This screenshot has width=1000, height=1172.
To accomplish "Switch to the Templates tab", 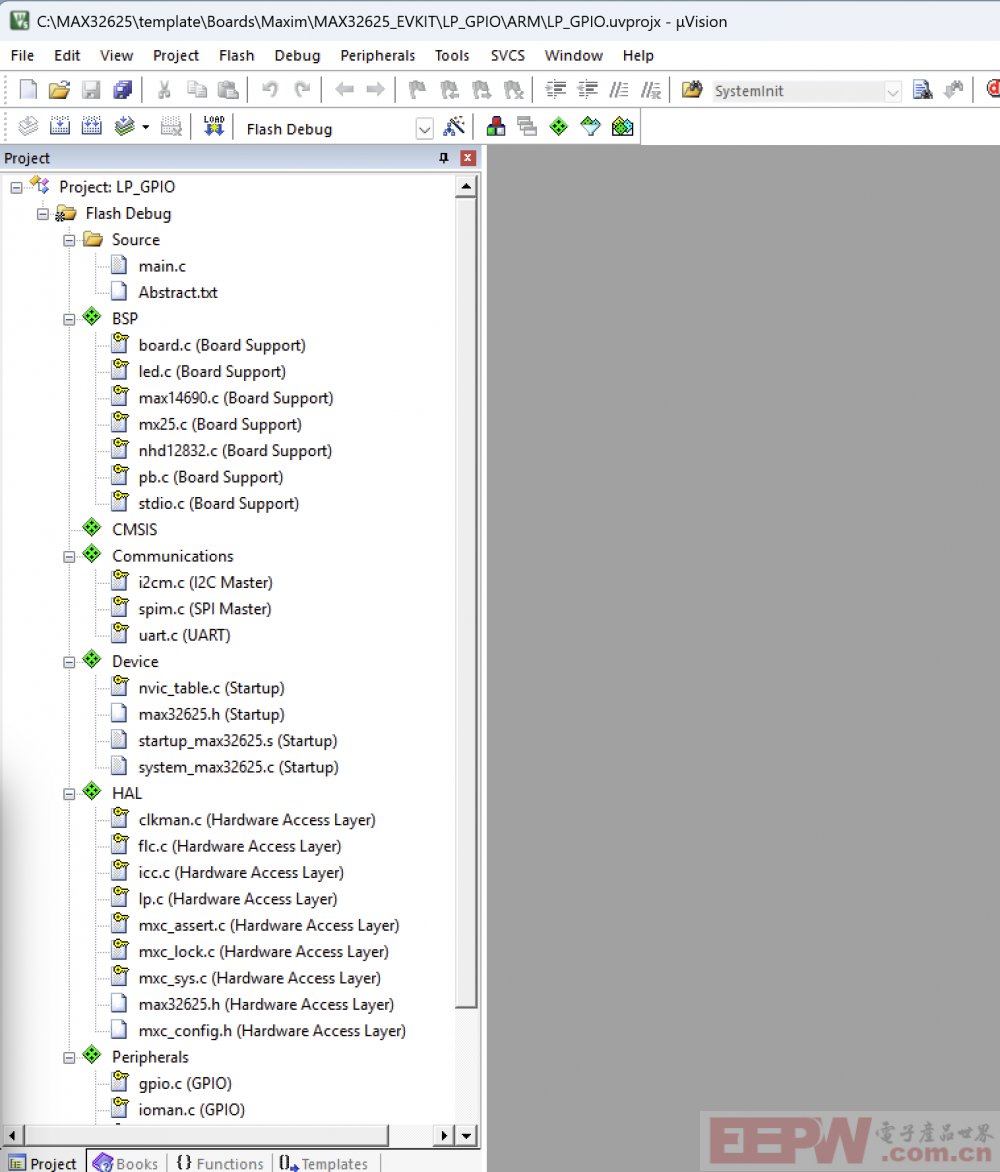I will coord(324,1163).
